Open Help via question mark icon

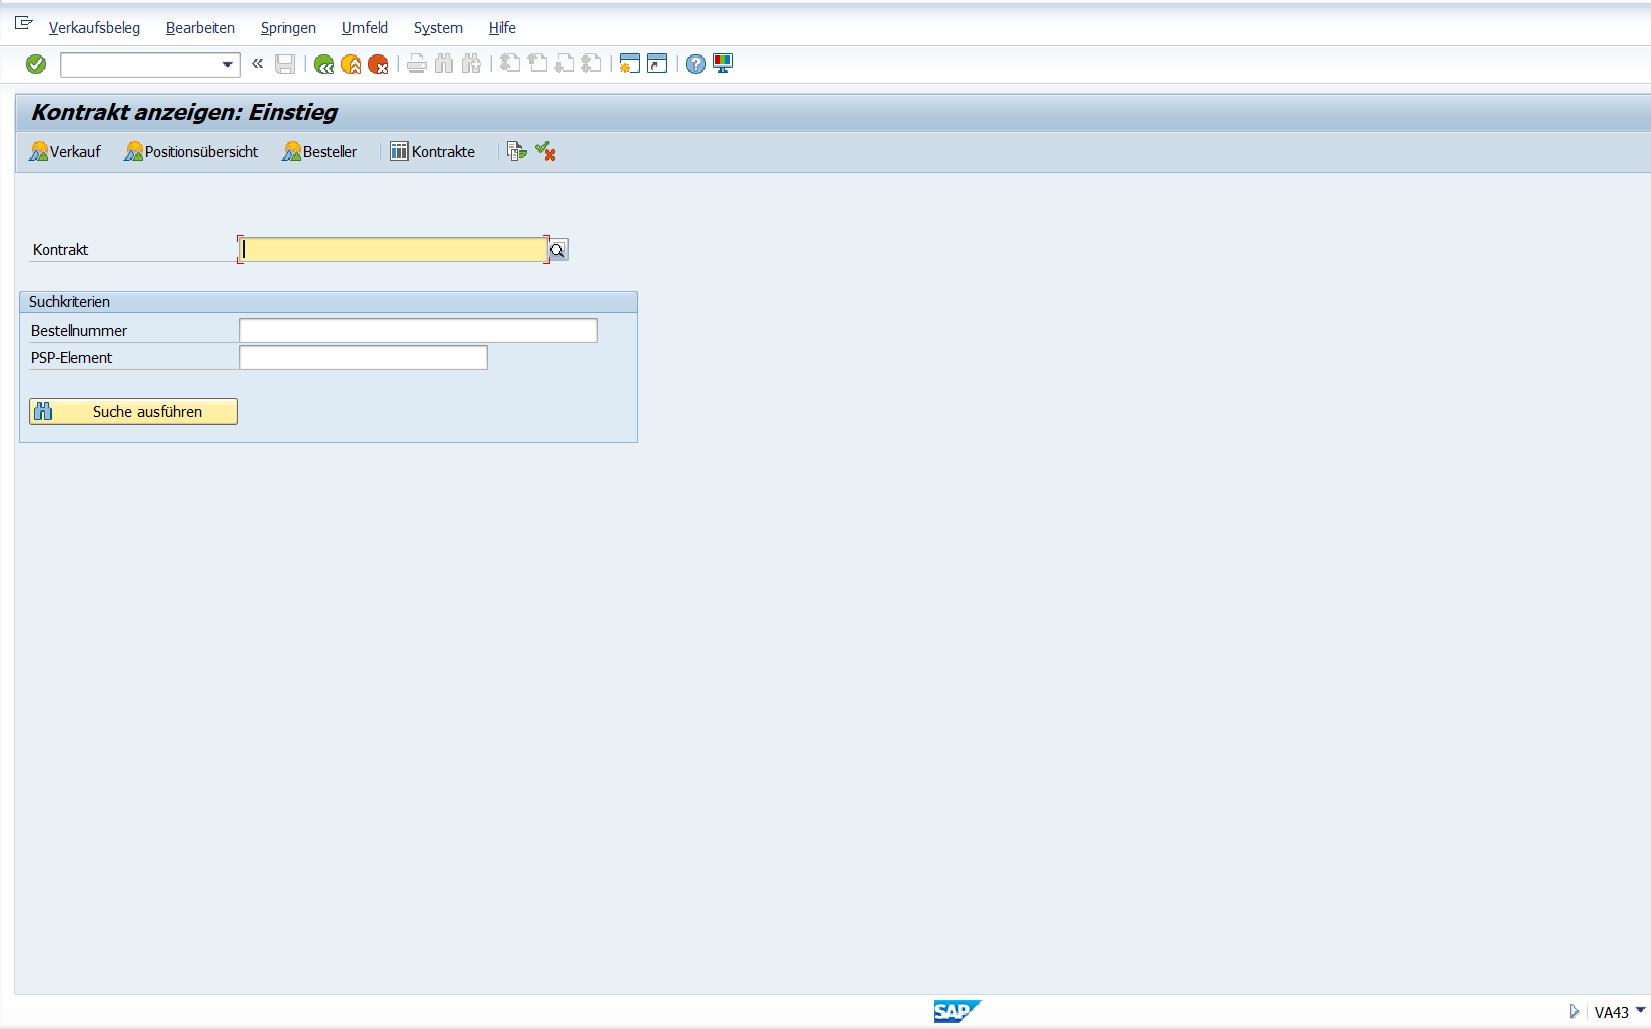696,64
